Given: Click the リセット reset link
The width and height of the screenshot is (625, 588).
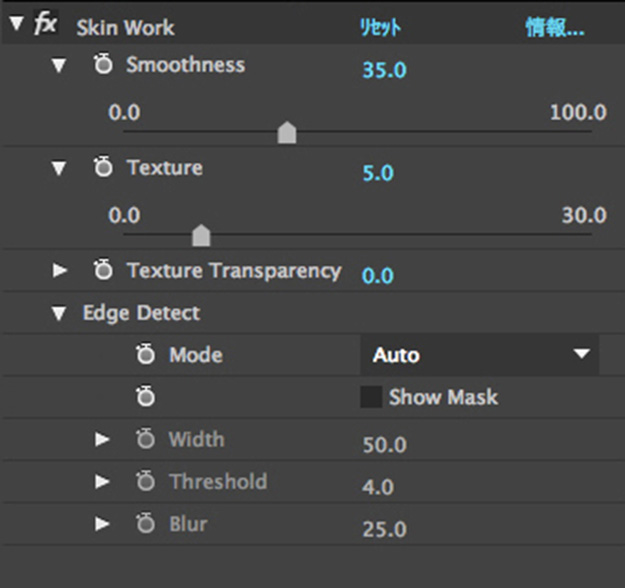Looking at the screenshot, I should [380, 28].
